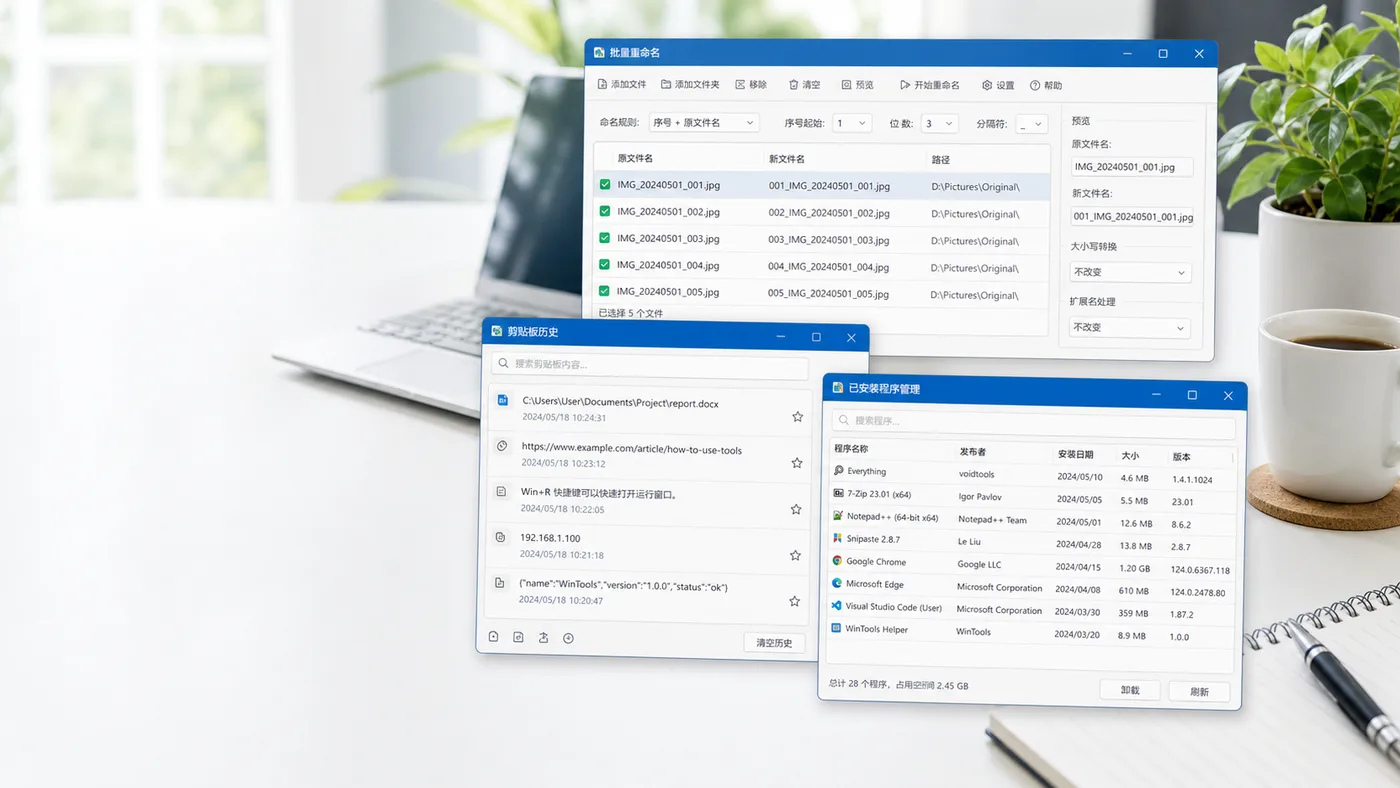The height and width of the screenshot is (788, 1400).
Task: Click second bottom icon in clipboard window
Action: click(518, 637)
